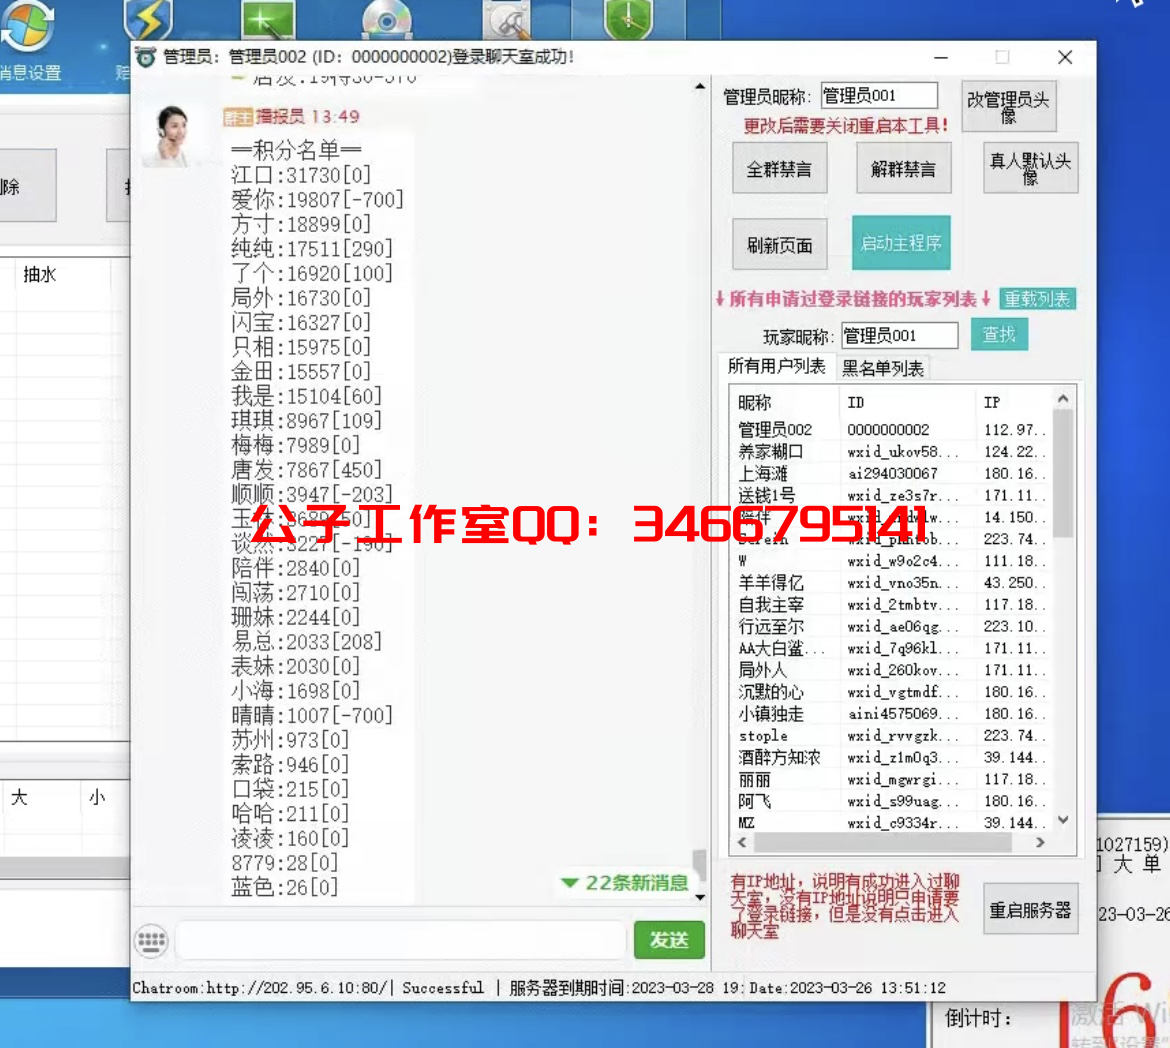Focus the 玩家昵称 player name input

(x=899, y=335)
